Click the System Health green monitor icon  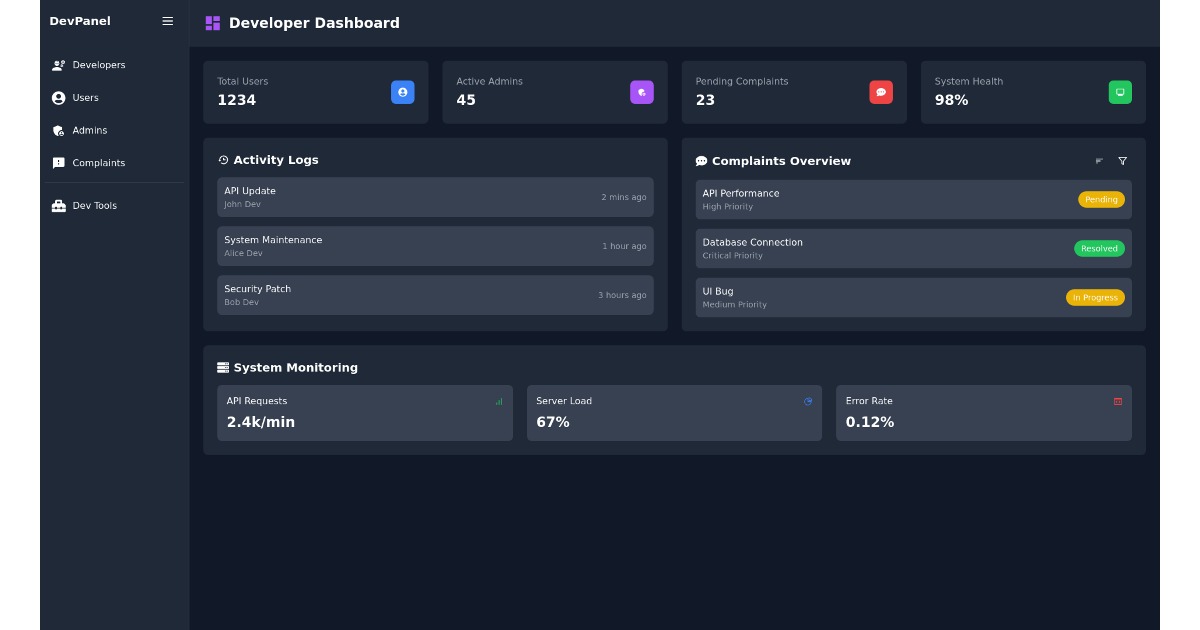coord(1120,92)
